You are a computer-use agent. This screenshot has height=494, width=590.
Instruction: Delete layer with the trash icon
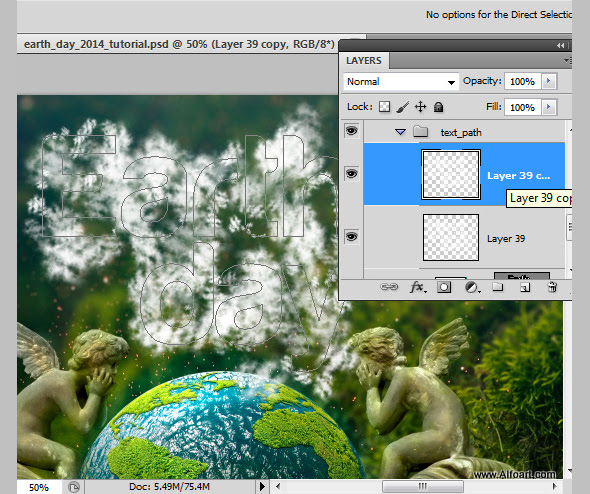coord(552,287)
